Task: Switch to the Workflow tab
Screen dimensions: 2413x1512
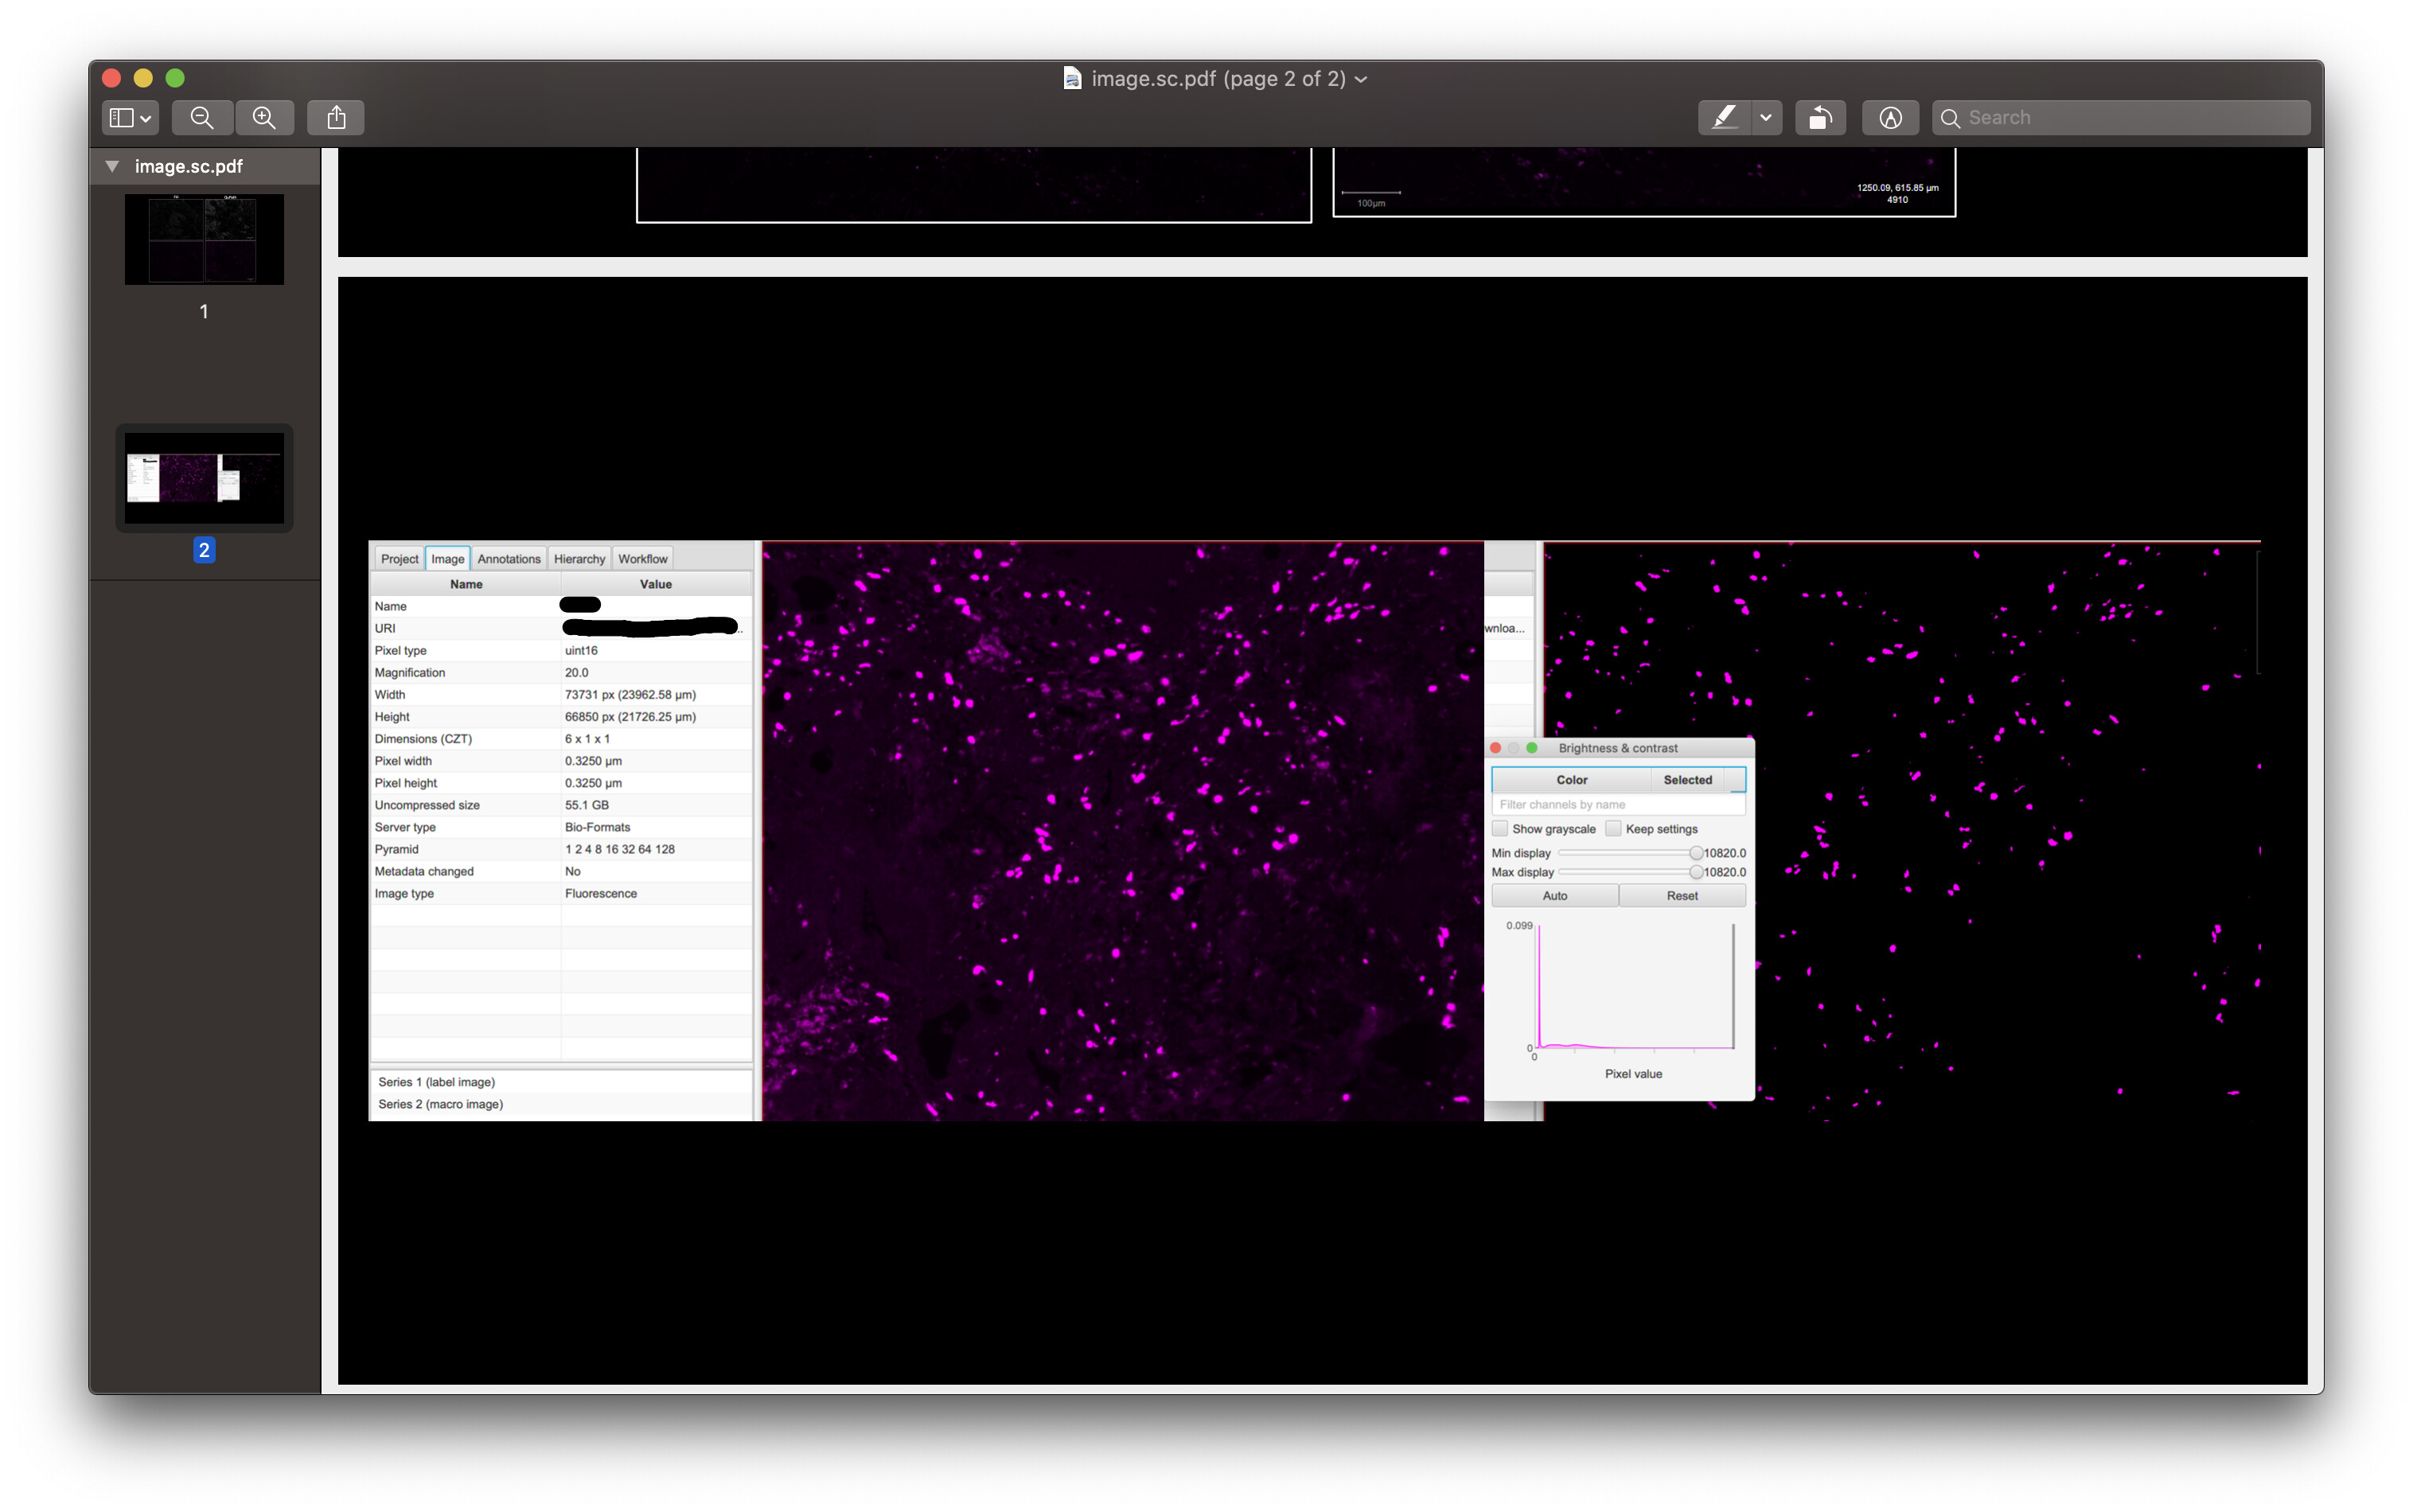Action: coord(643,558)
